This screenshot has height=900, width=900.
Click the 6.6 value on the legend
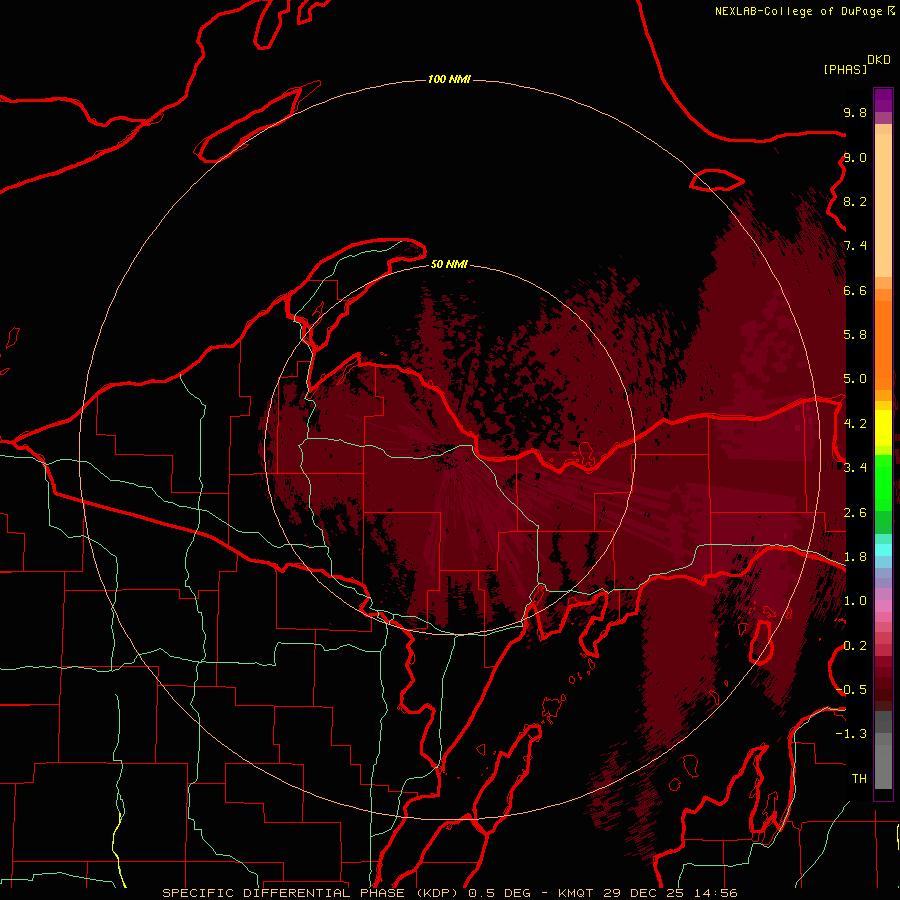click(855, 290)
